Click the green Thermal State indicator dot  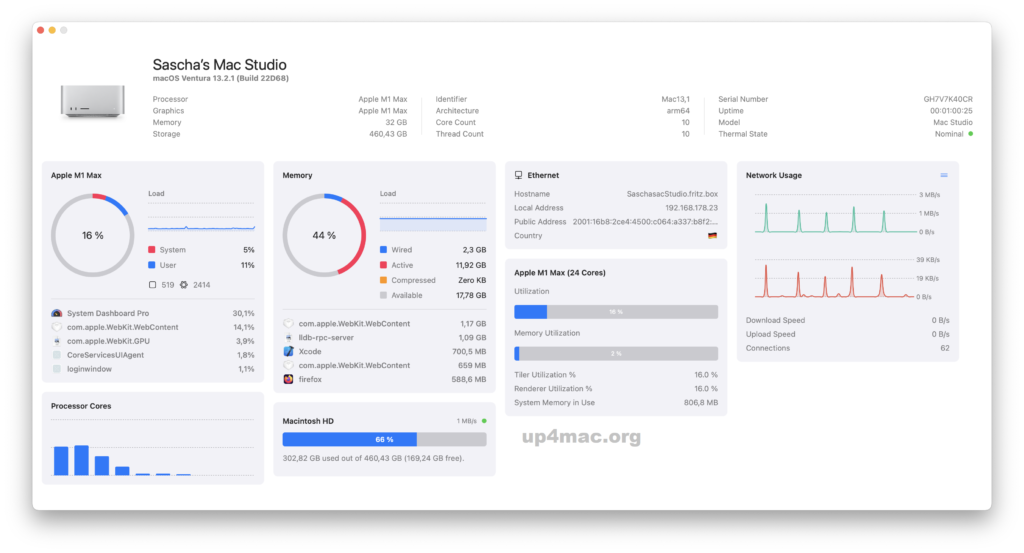tap(970, 134)
